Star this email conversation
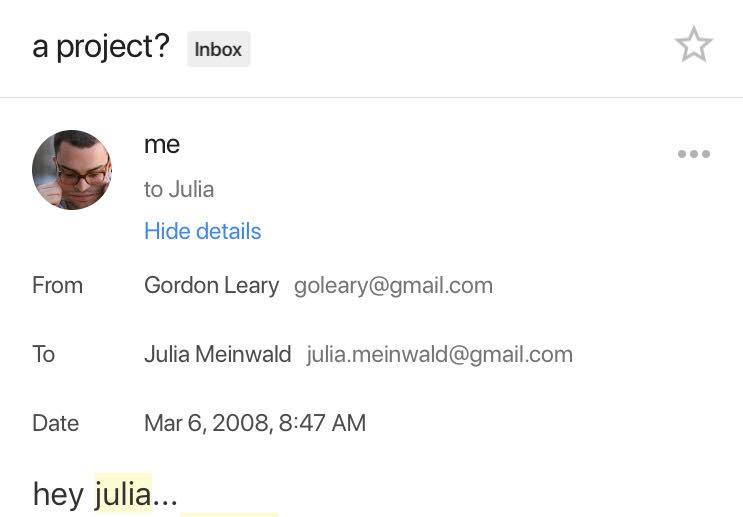Image resolution: width=743 pixels, height=517 pixels. [x=693, y=45]
